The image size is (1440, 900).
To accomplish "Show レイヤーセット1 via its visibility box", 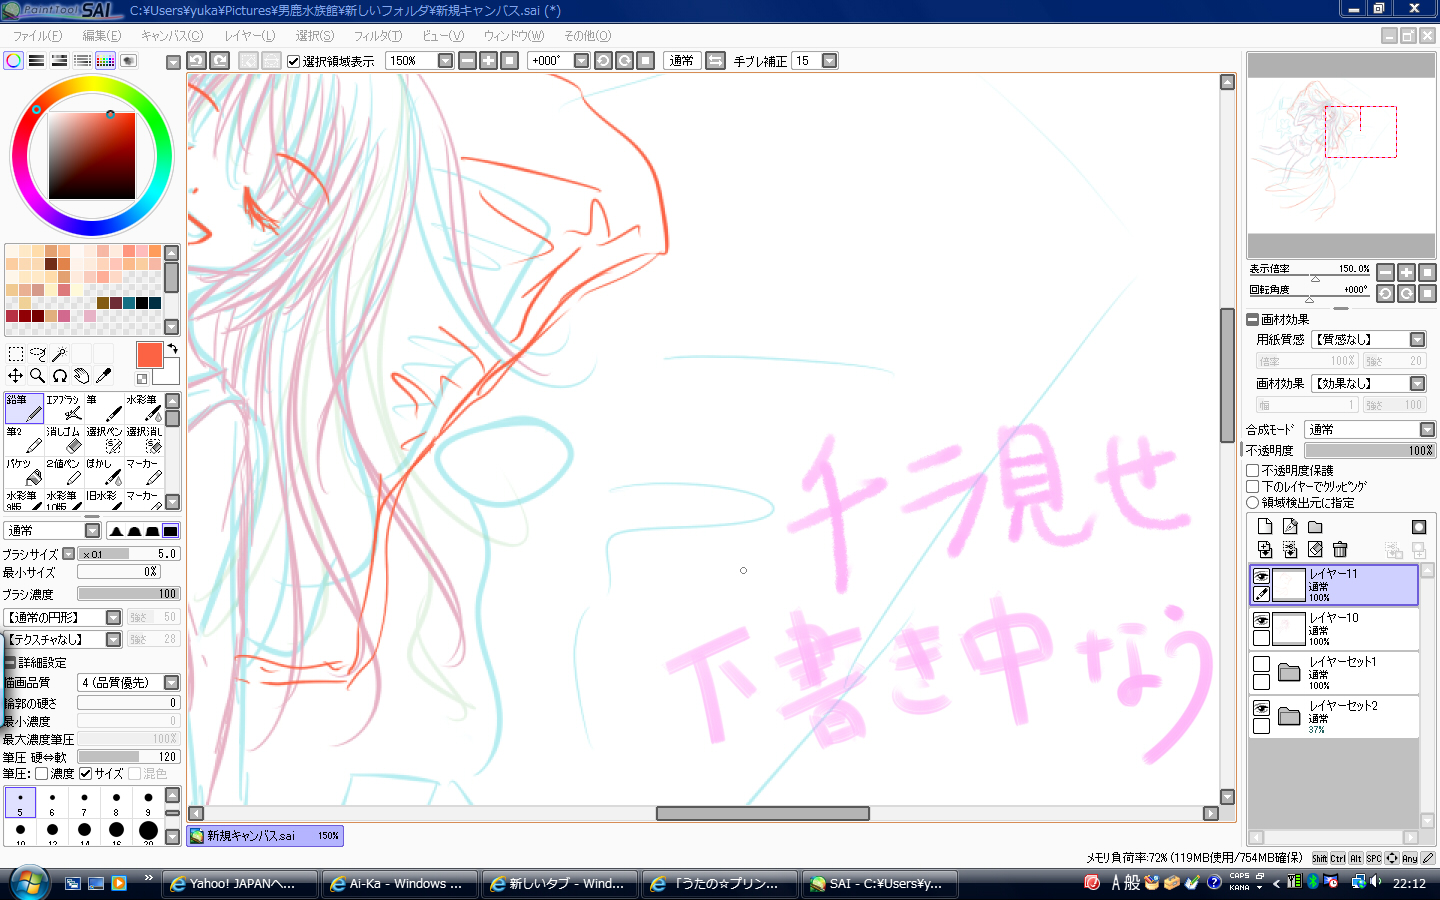I will click(1261, 664).
